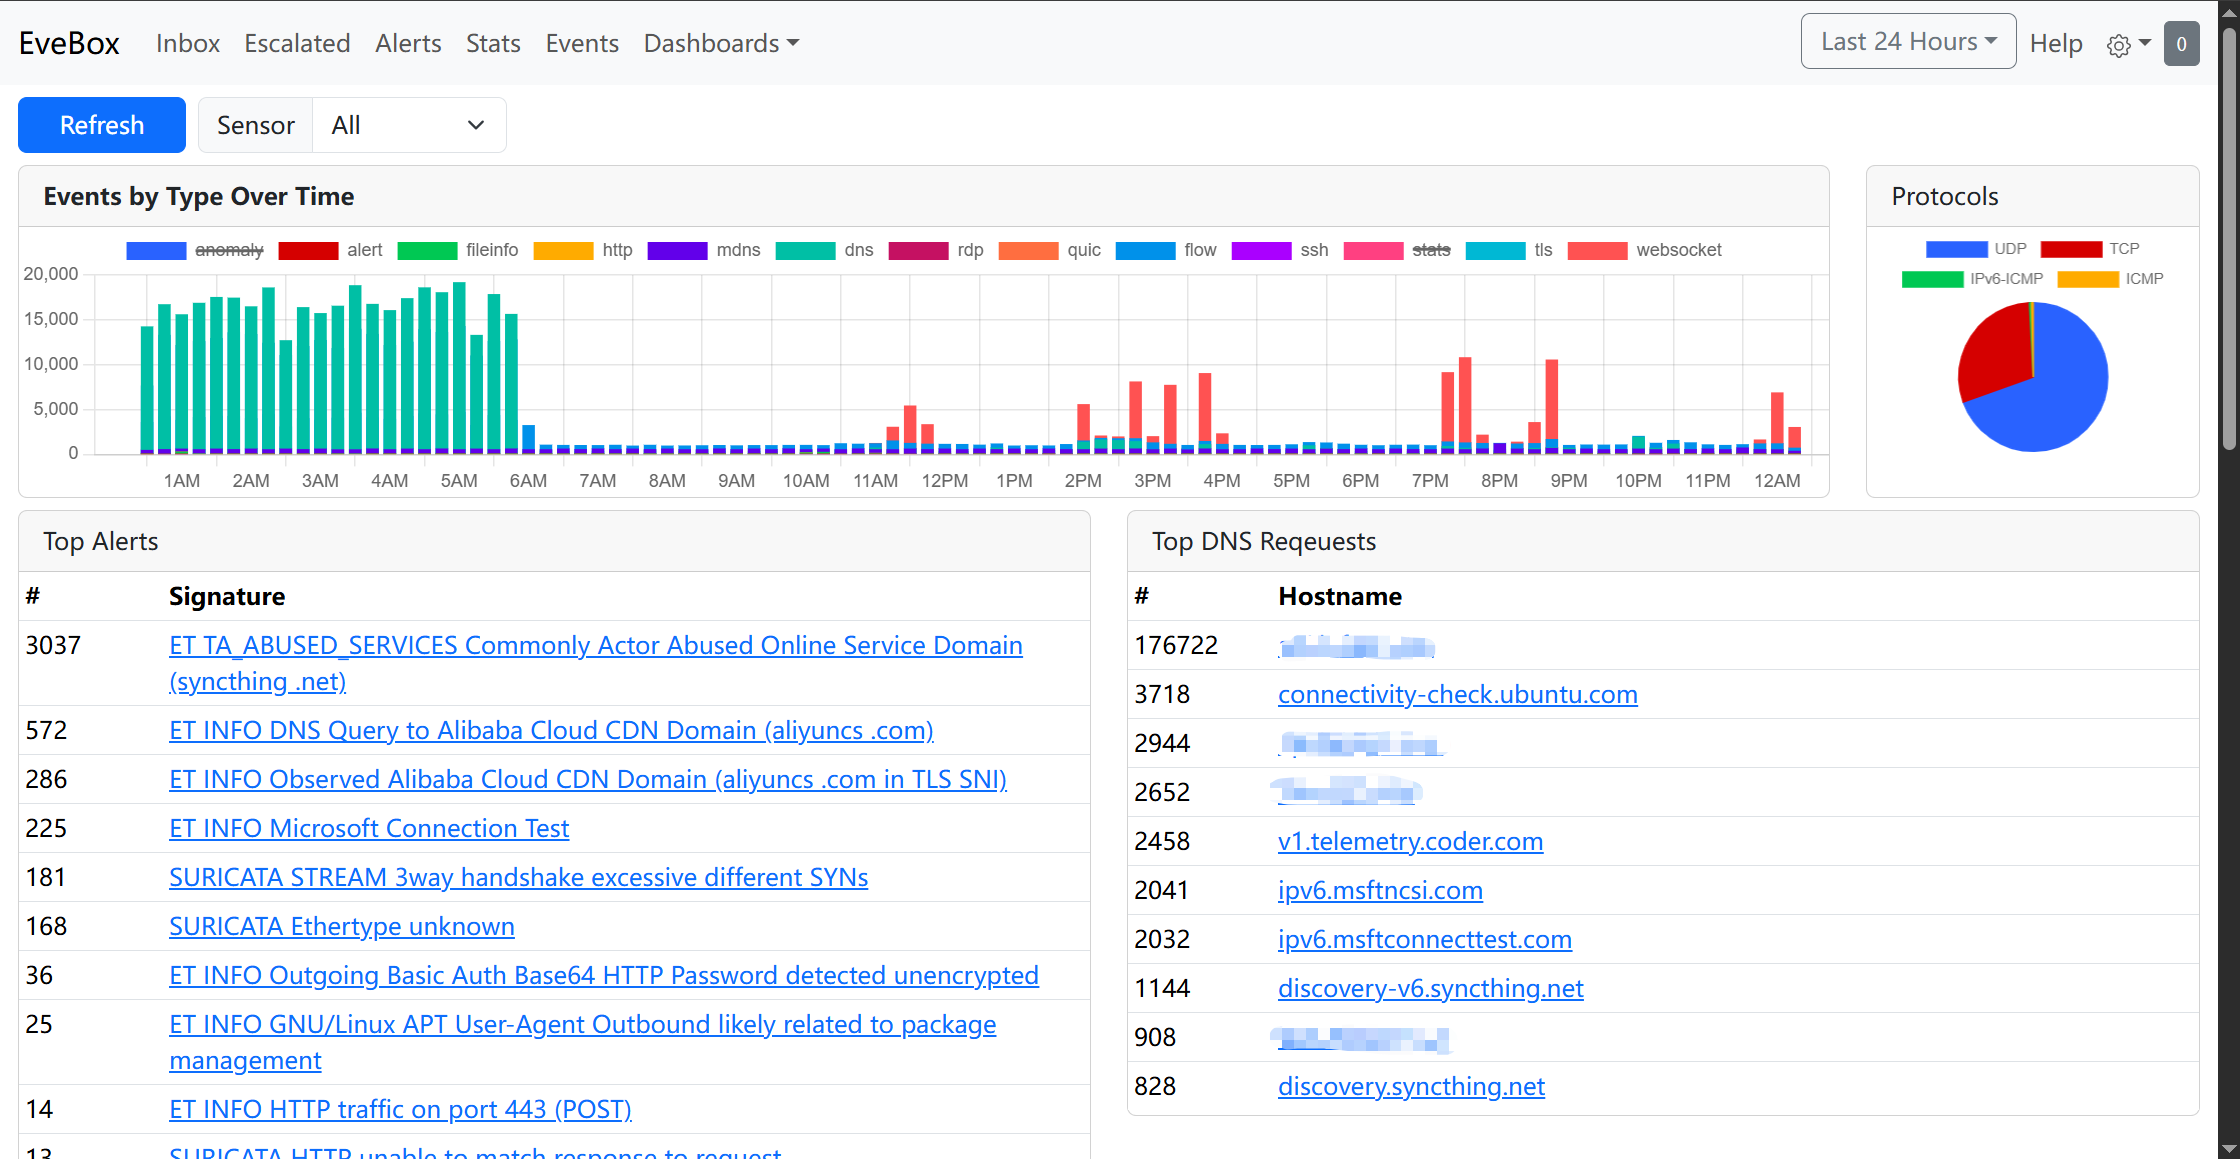This screenshot has height=1159, width=2240.
Task: Click the websocket legend color box
Action: 1597,250
